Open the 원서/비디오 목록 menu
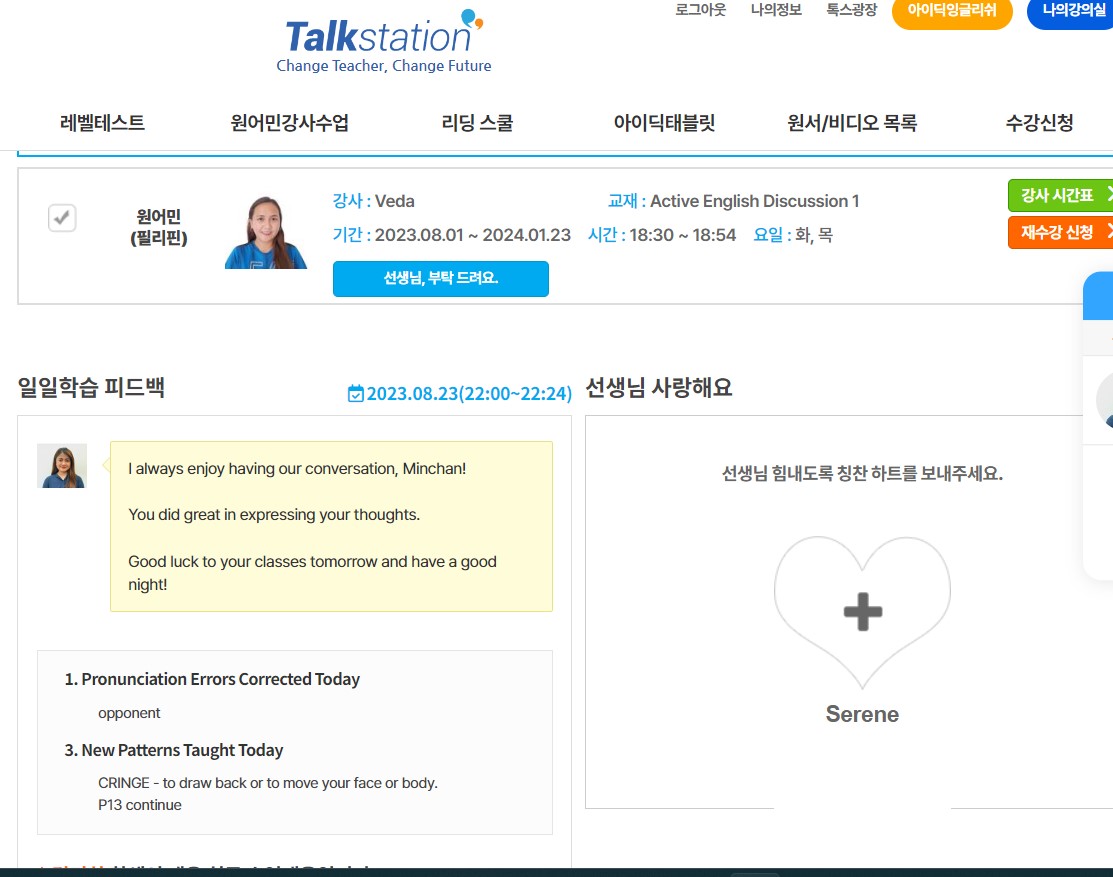The width and height of the screenshot is (1113, 877). (852, 123)
